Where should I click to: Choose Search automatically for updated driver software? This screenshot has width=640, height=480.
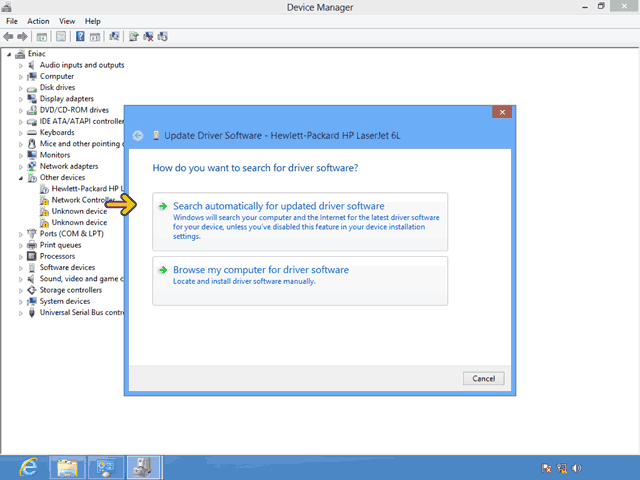300,222
